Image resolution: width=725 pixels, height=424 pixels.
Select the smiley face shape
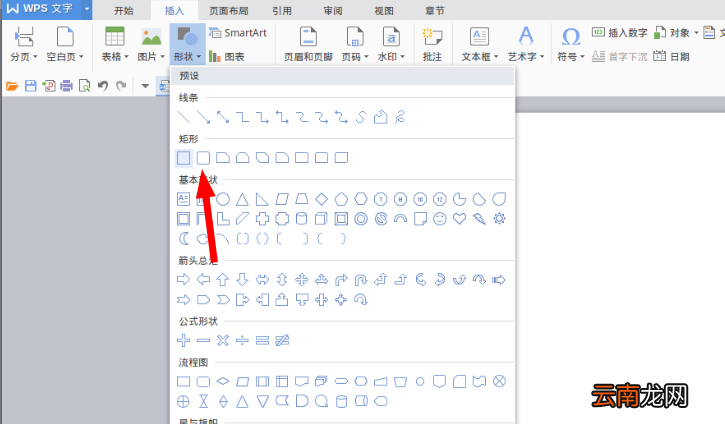pos(440,219)
